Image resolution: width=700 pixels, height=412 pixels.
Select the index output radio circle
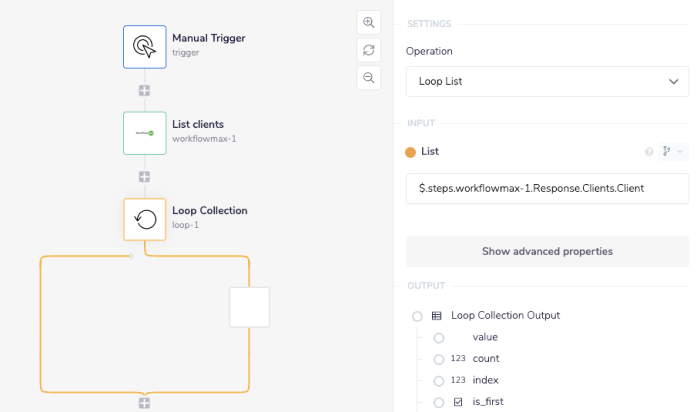(439, 381)
